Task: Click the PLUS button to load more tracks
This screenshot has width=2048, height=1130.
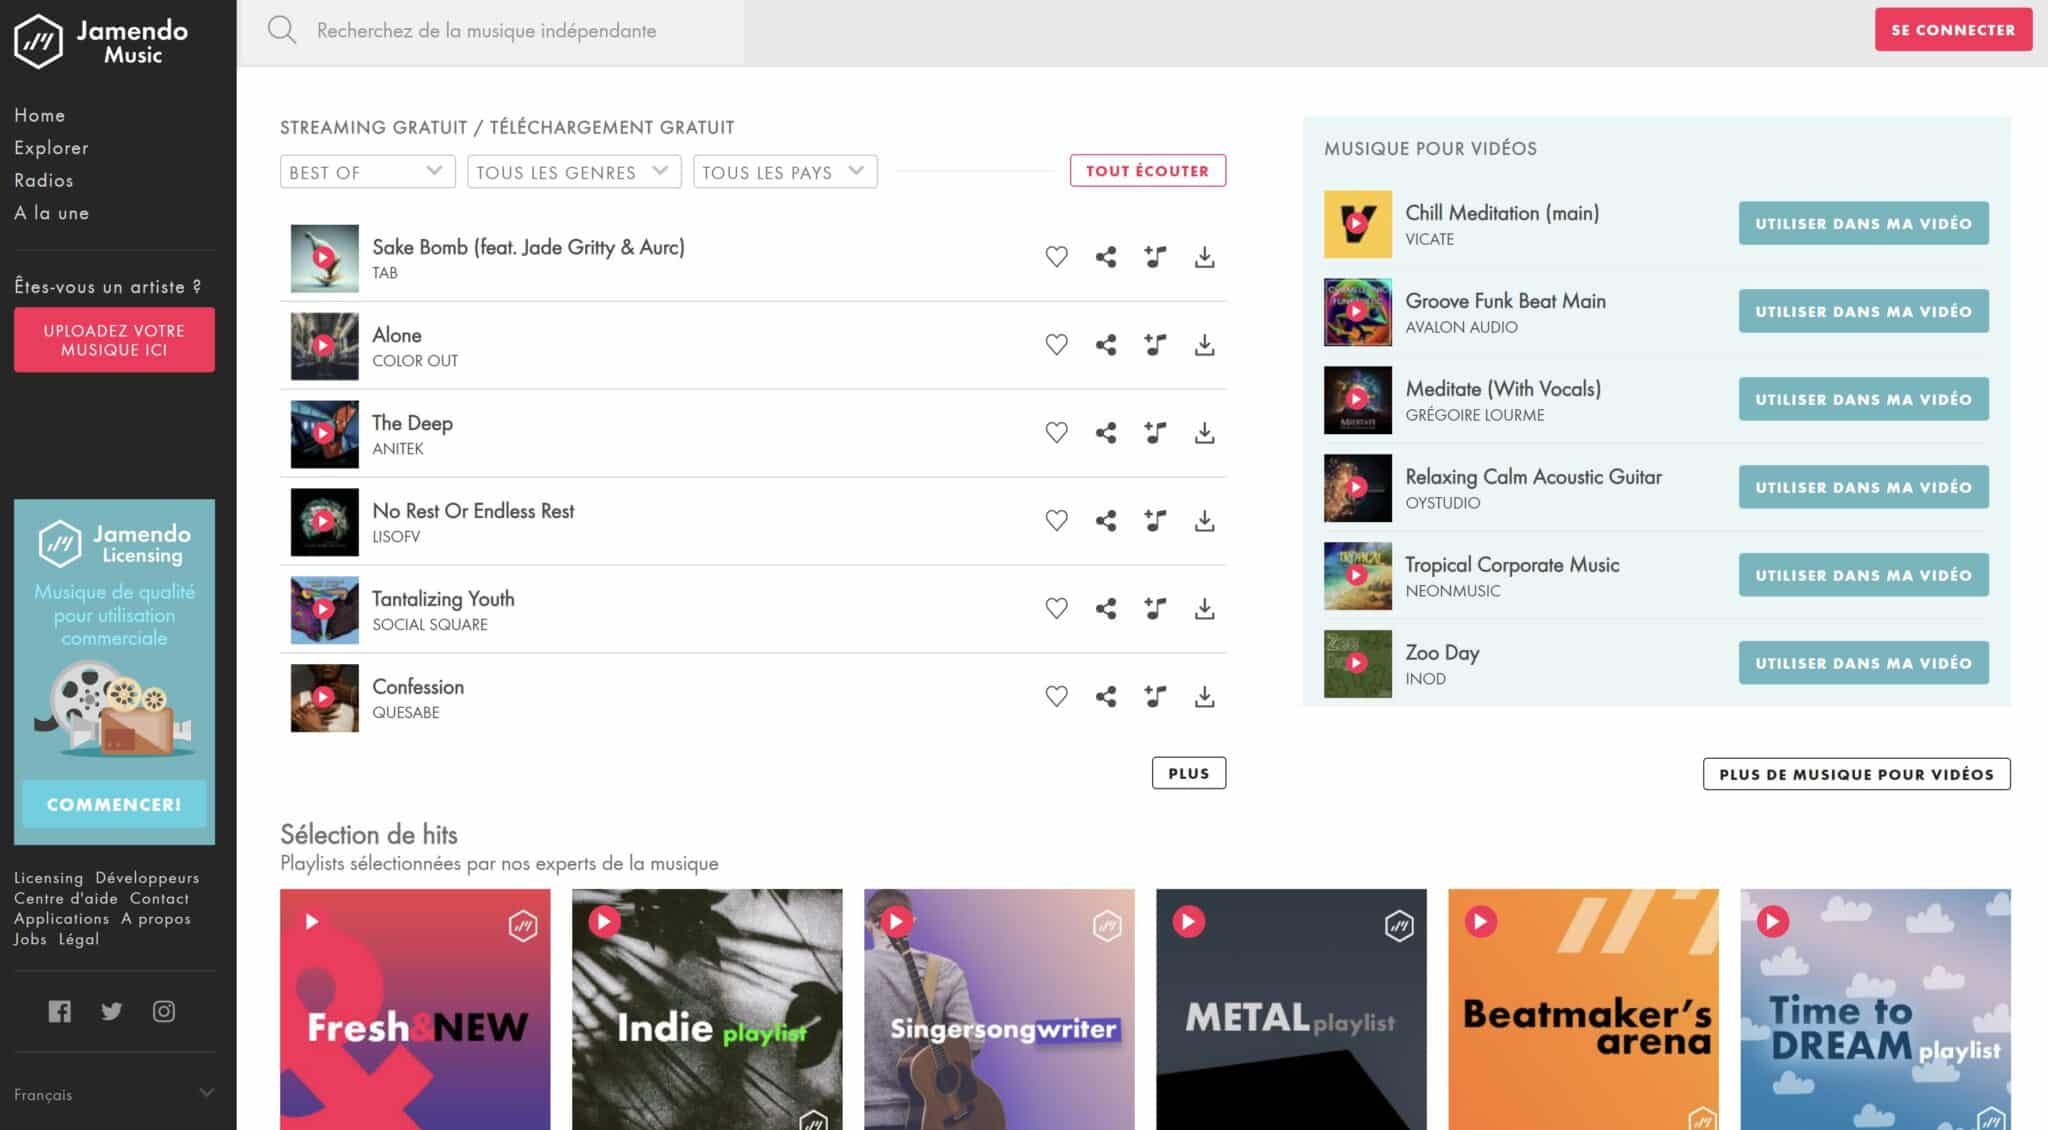Action: pyautogui.click(x=1188, y=772)
